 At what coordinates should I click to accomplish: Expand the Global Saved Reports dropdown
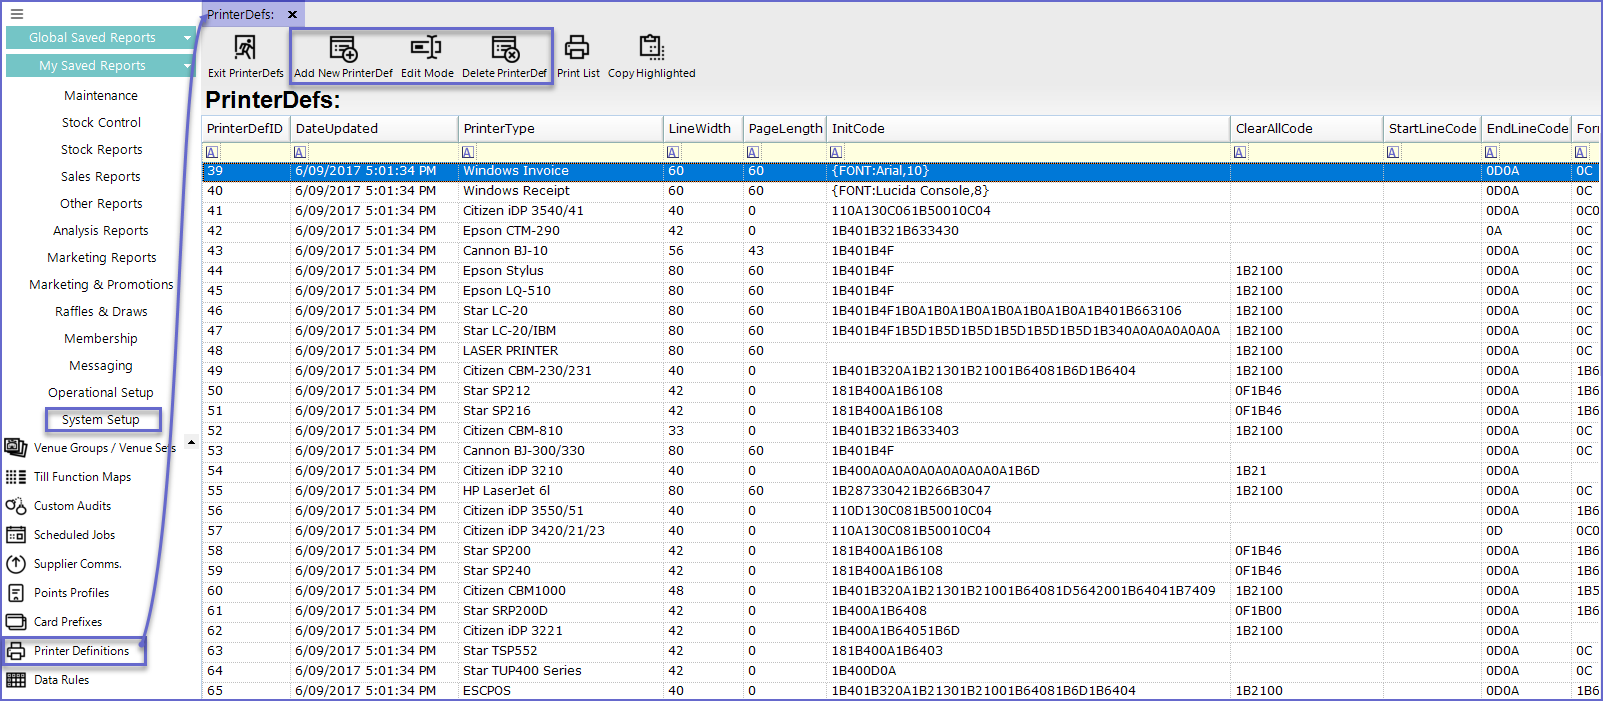click(187, 38)
